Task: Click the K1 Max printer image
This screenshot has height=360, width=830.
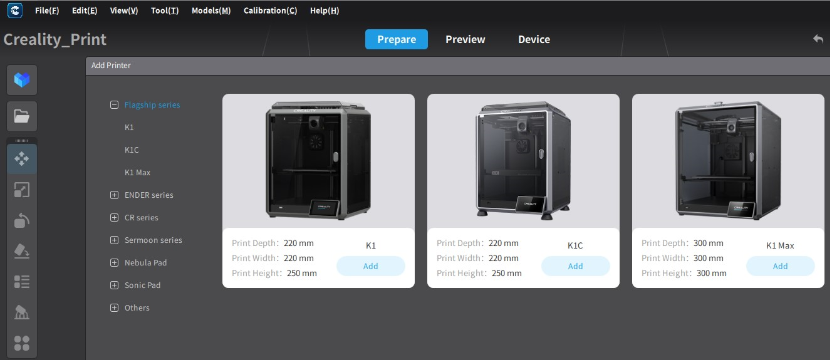Action: click(x=728, y=160)
